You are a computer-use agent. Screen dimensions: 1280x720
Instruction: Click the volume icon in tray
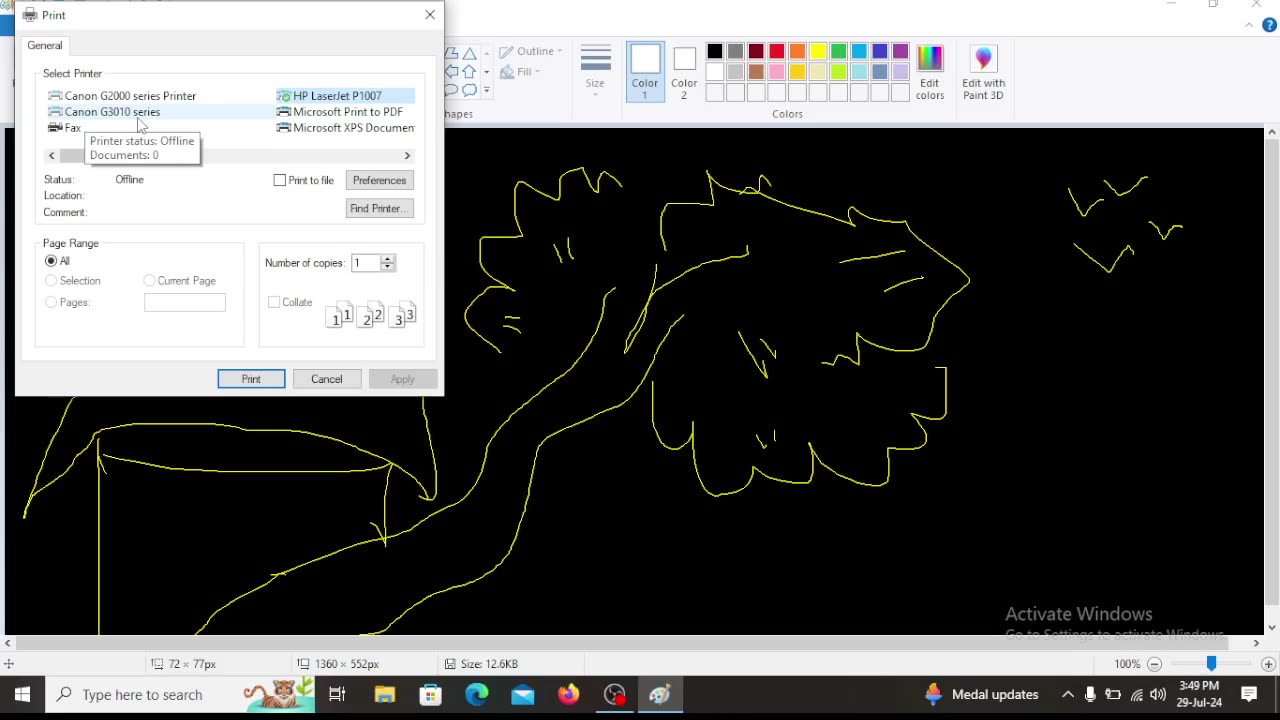click(1158, 694)
